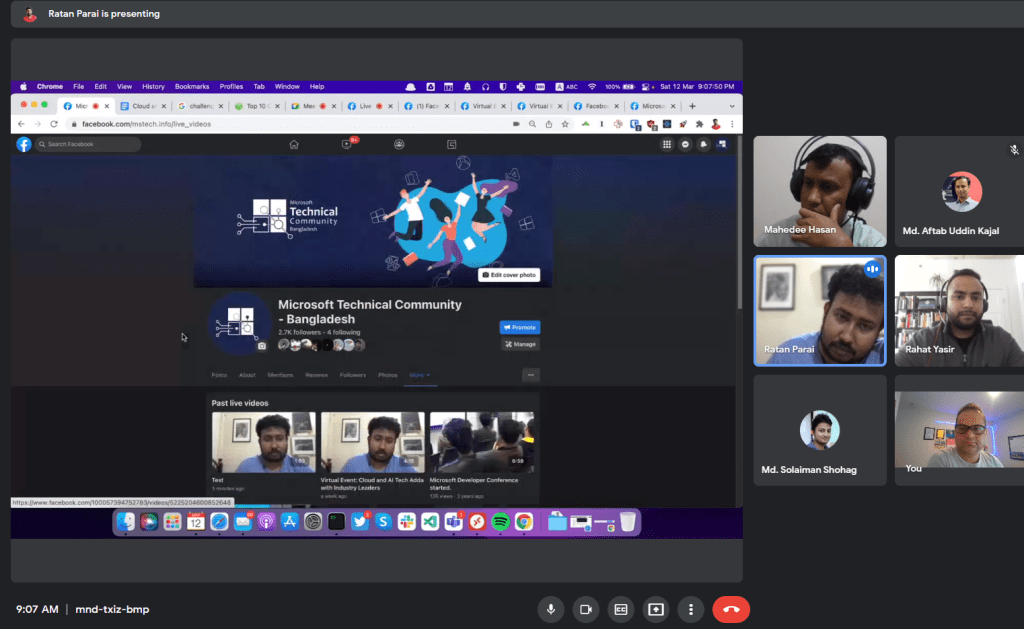Click Rahat Yasir's video tile

click(959, 310)
